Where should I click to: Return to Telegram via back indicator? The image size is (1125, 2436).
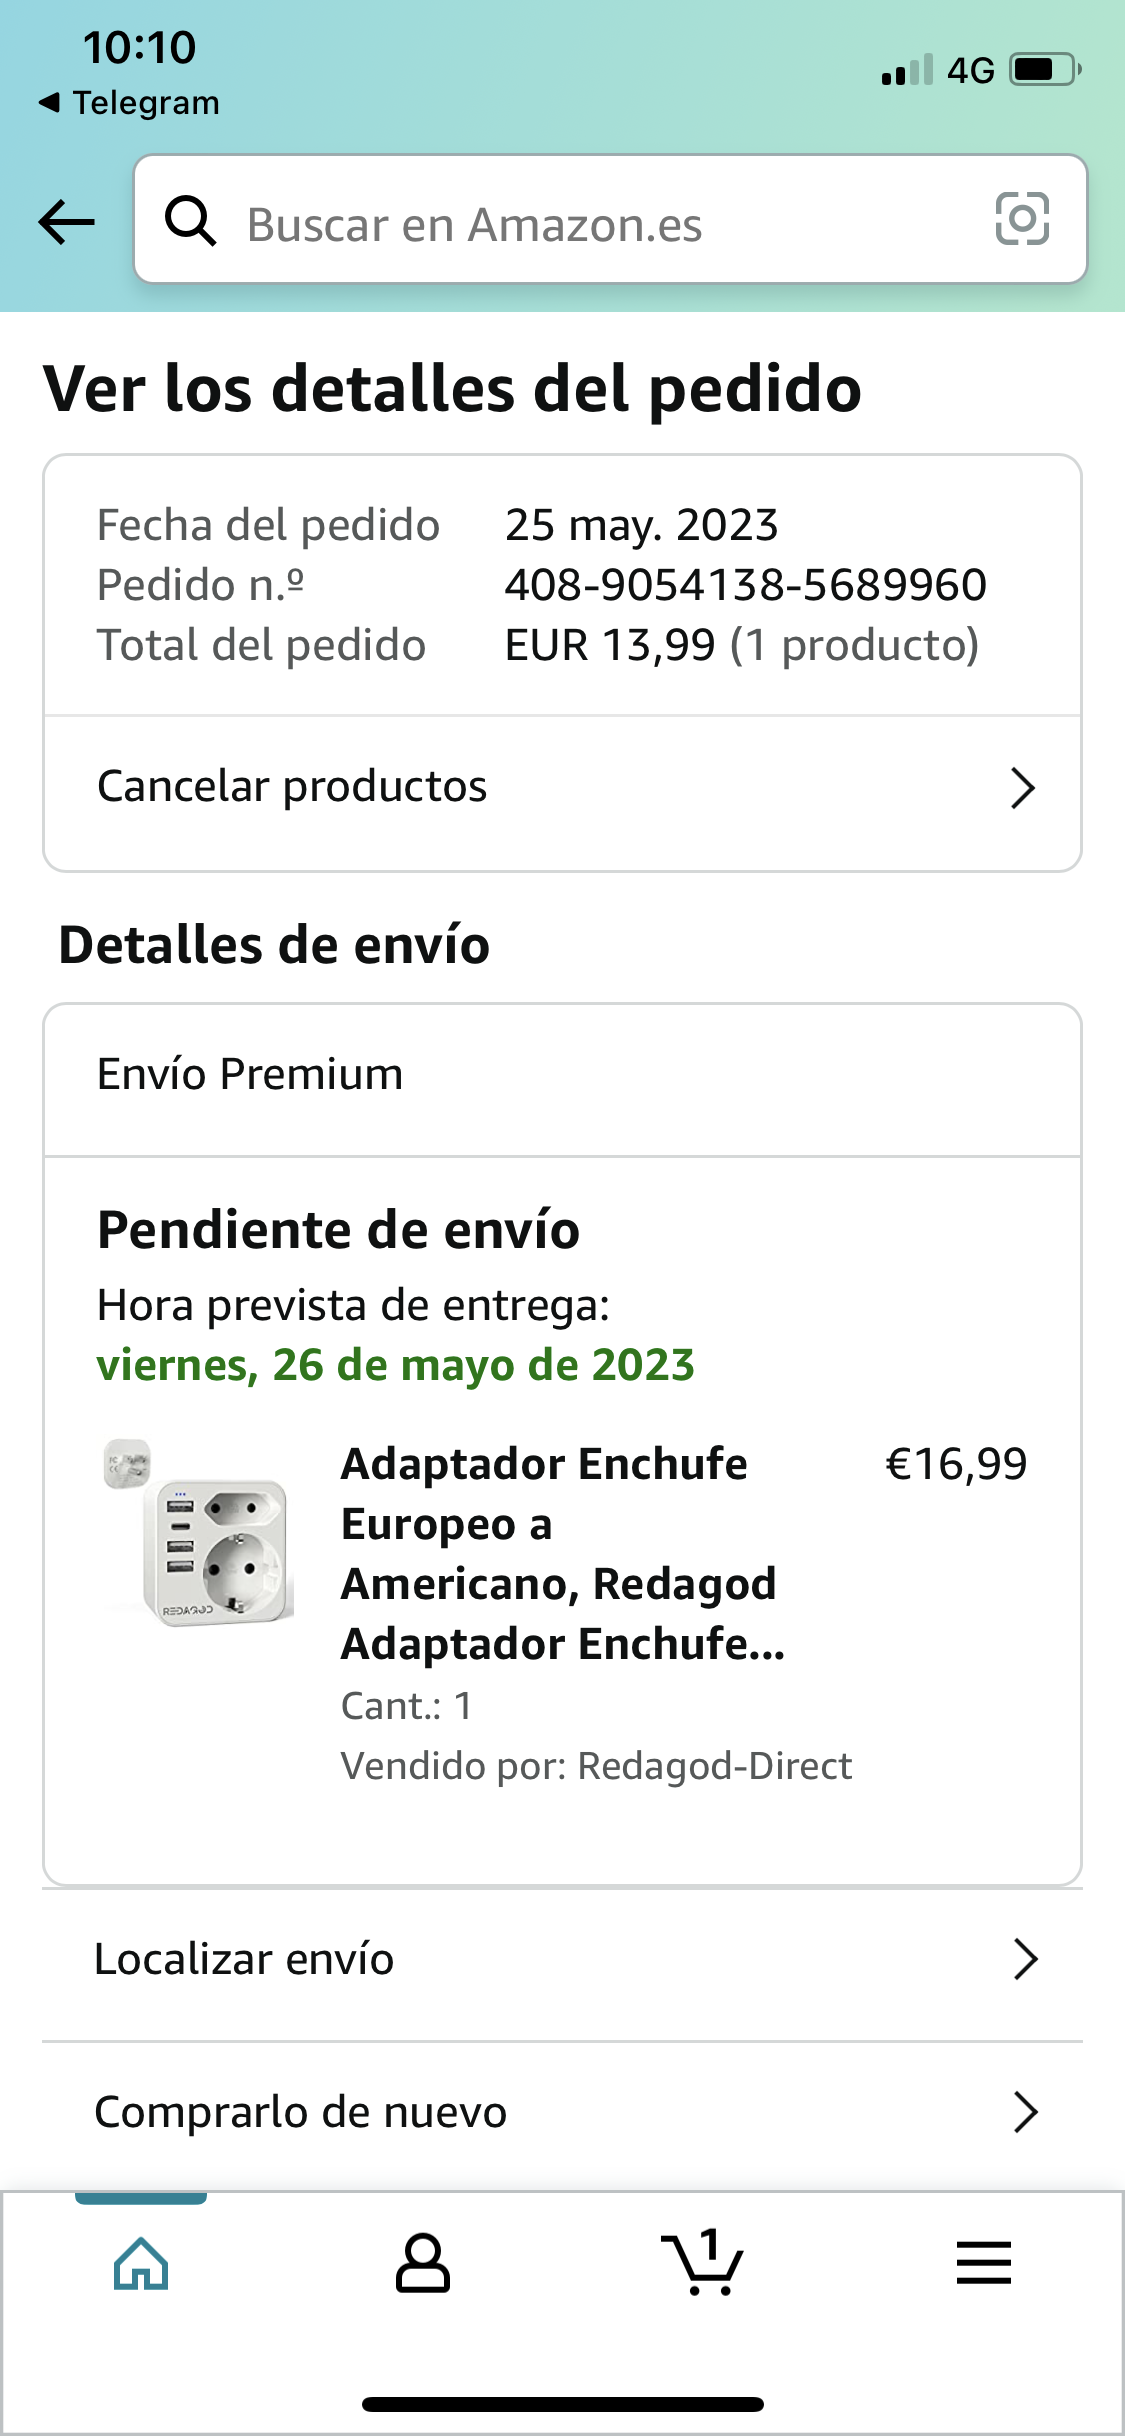click(130, 103)
